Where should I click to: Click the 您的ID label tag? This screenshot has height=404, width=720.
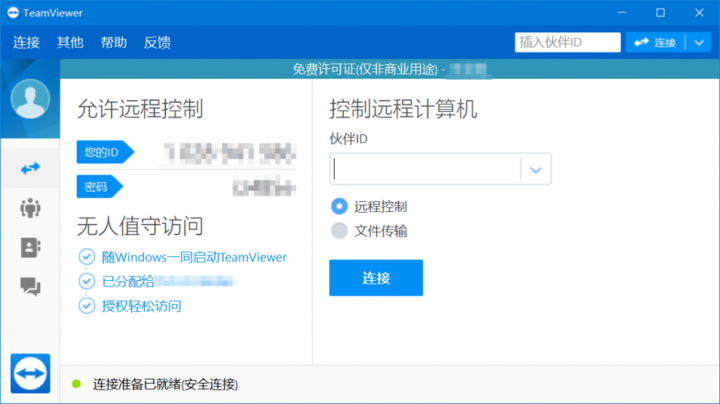(x=105, y=152)
